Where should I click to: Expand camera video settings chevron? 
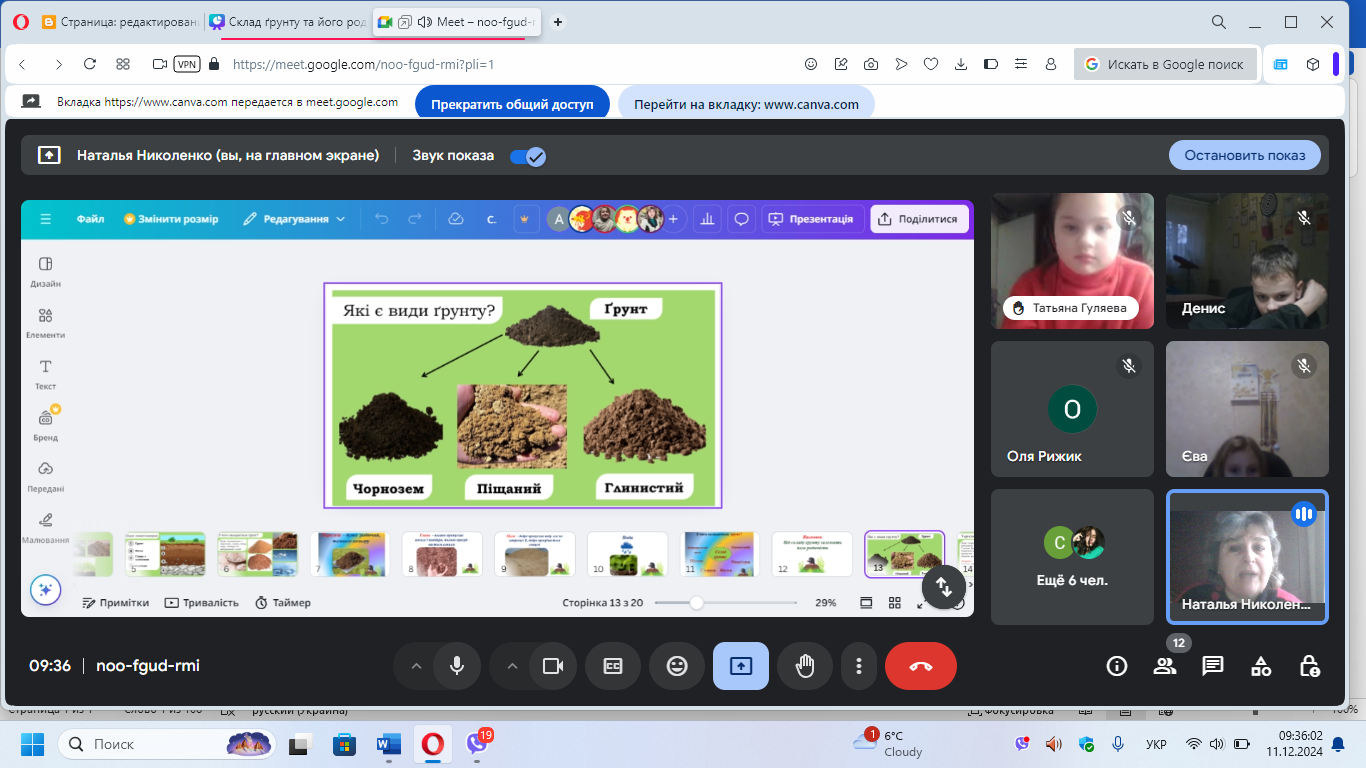[512, 666]
